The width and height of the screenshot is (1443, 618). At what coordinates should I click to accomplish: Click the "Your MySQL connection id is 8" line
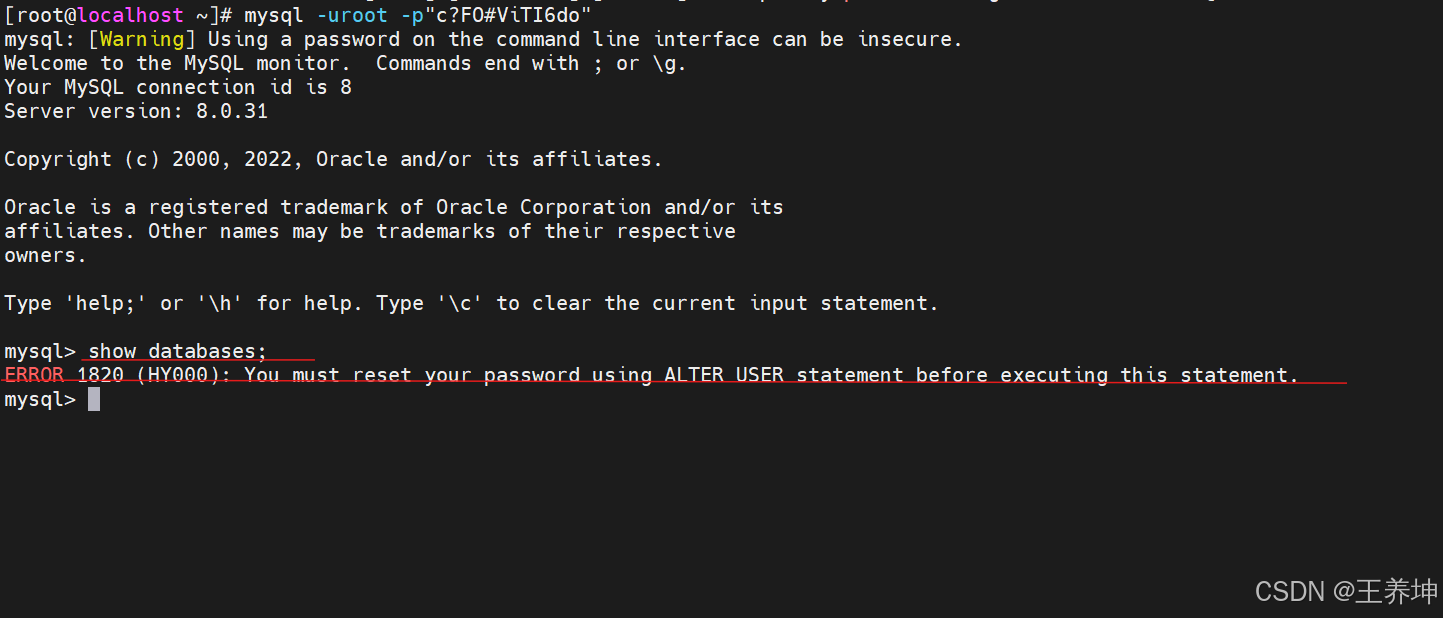(x=178, y=87)
